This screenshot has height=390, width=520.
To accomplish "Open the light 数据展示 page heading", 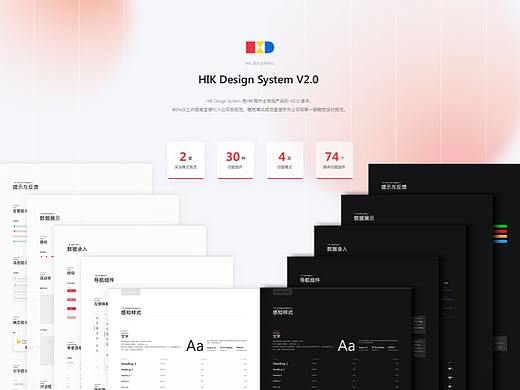I will [50, 218].
